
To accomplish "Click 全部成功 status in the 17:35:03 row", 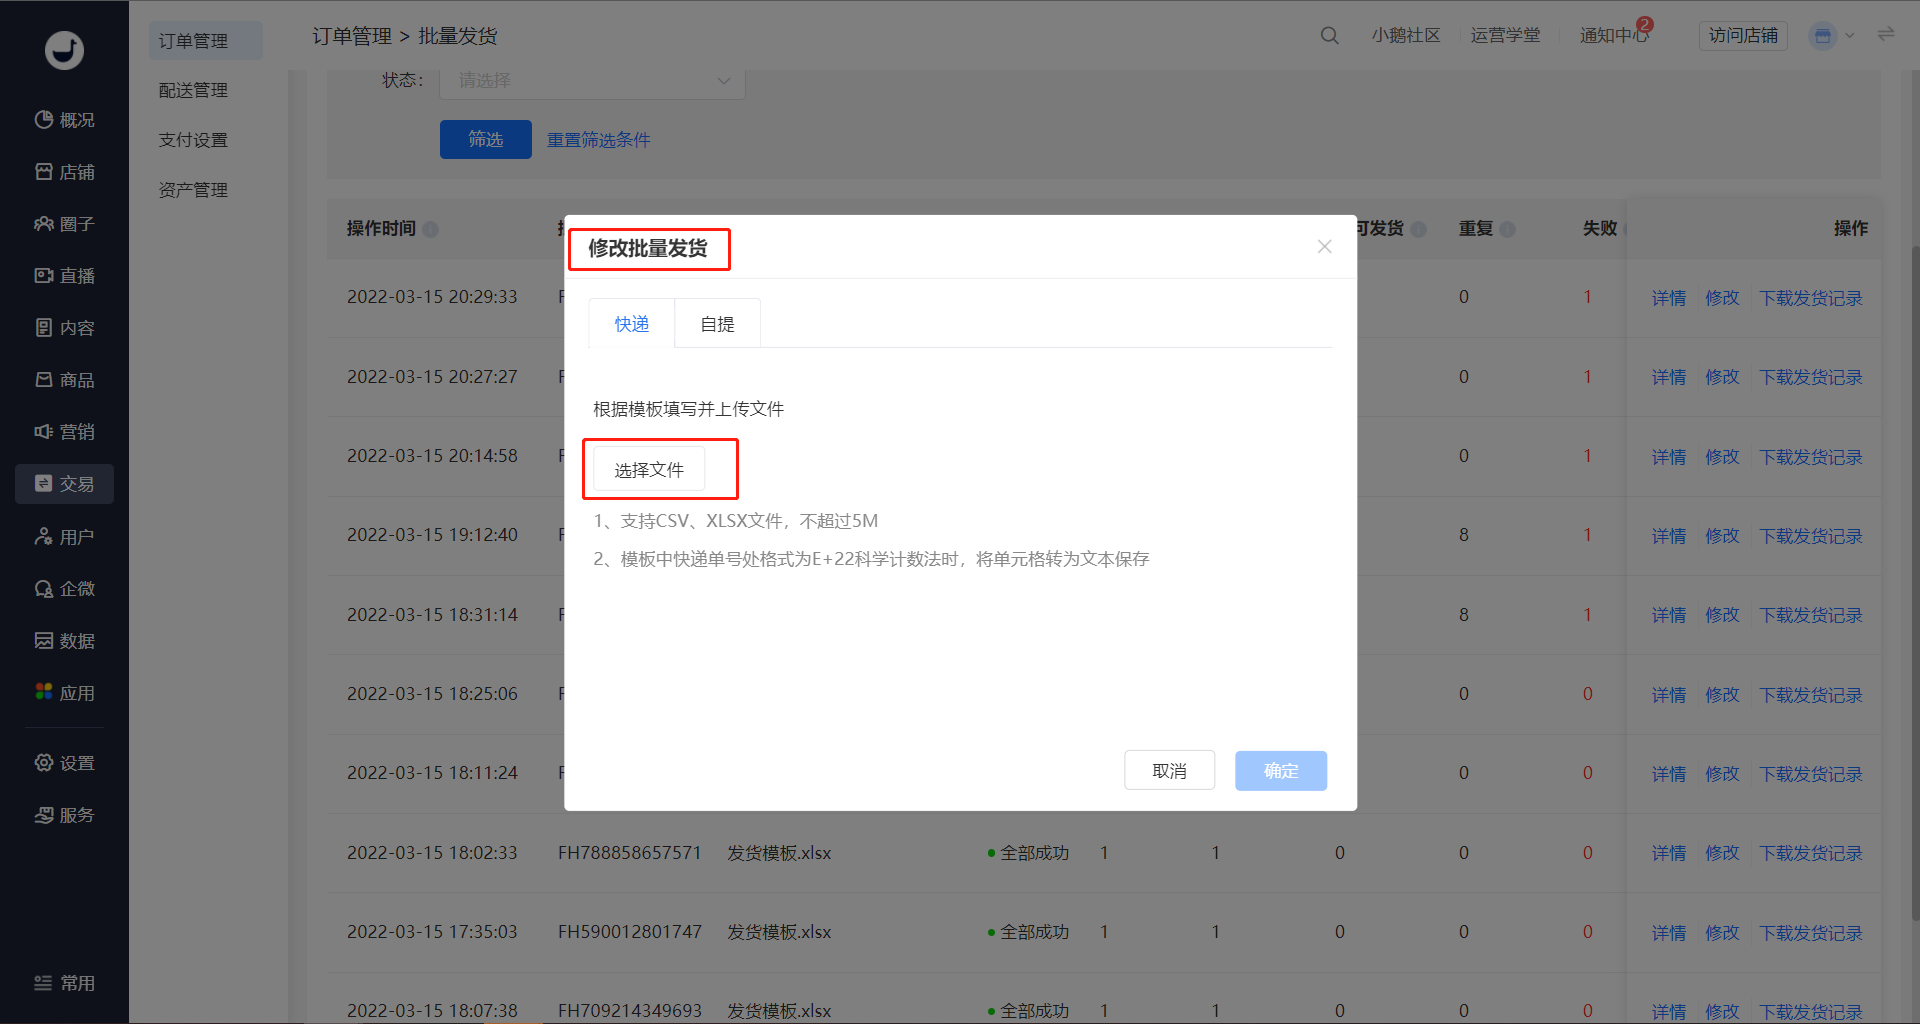I will (x=1034, y=932).
